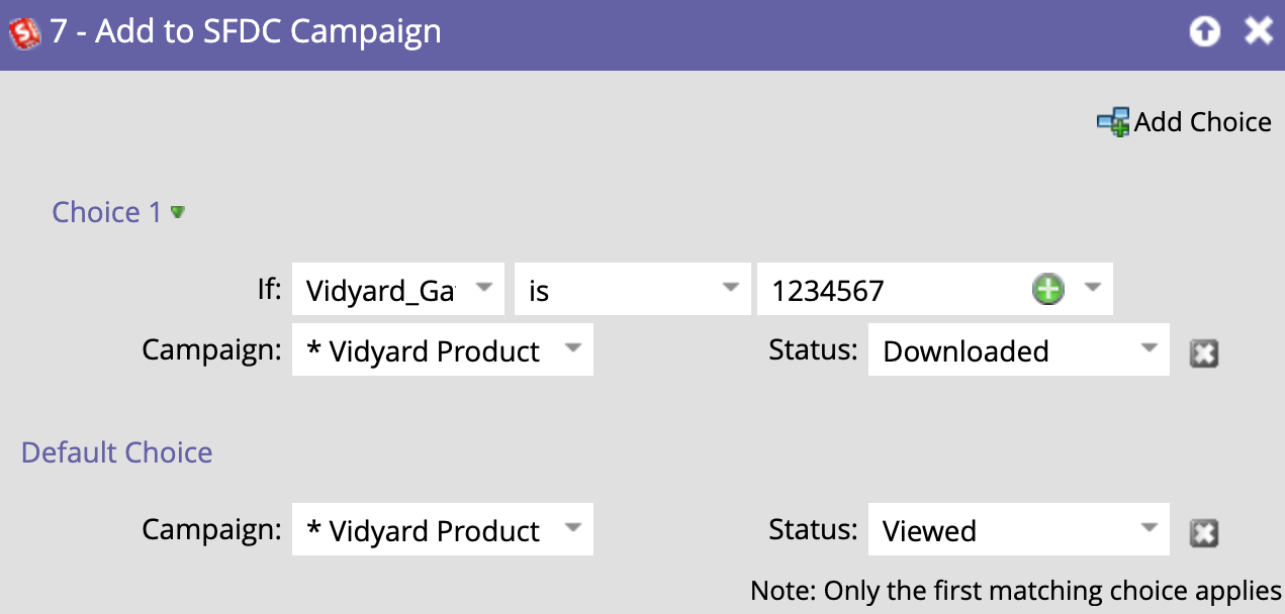Remove Default Choice with the X icon
The height and width of the screenshot is (614, 1285).
point(1204,533)
